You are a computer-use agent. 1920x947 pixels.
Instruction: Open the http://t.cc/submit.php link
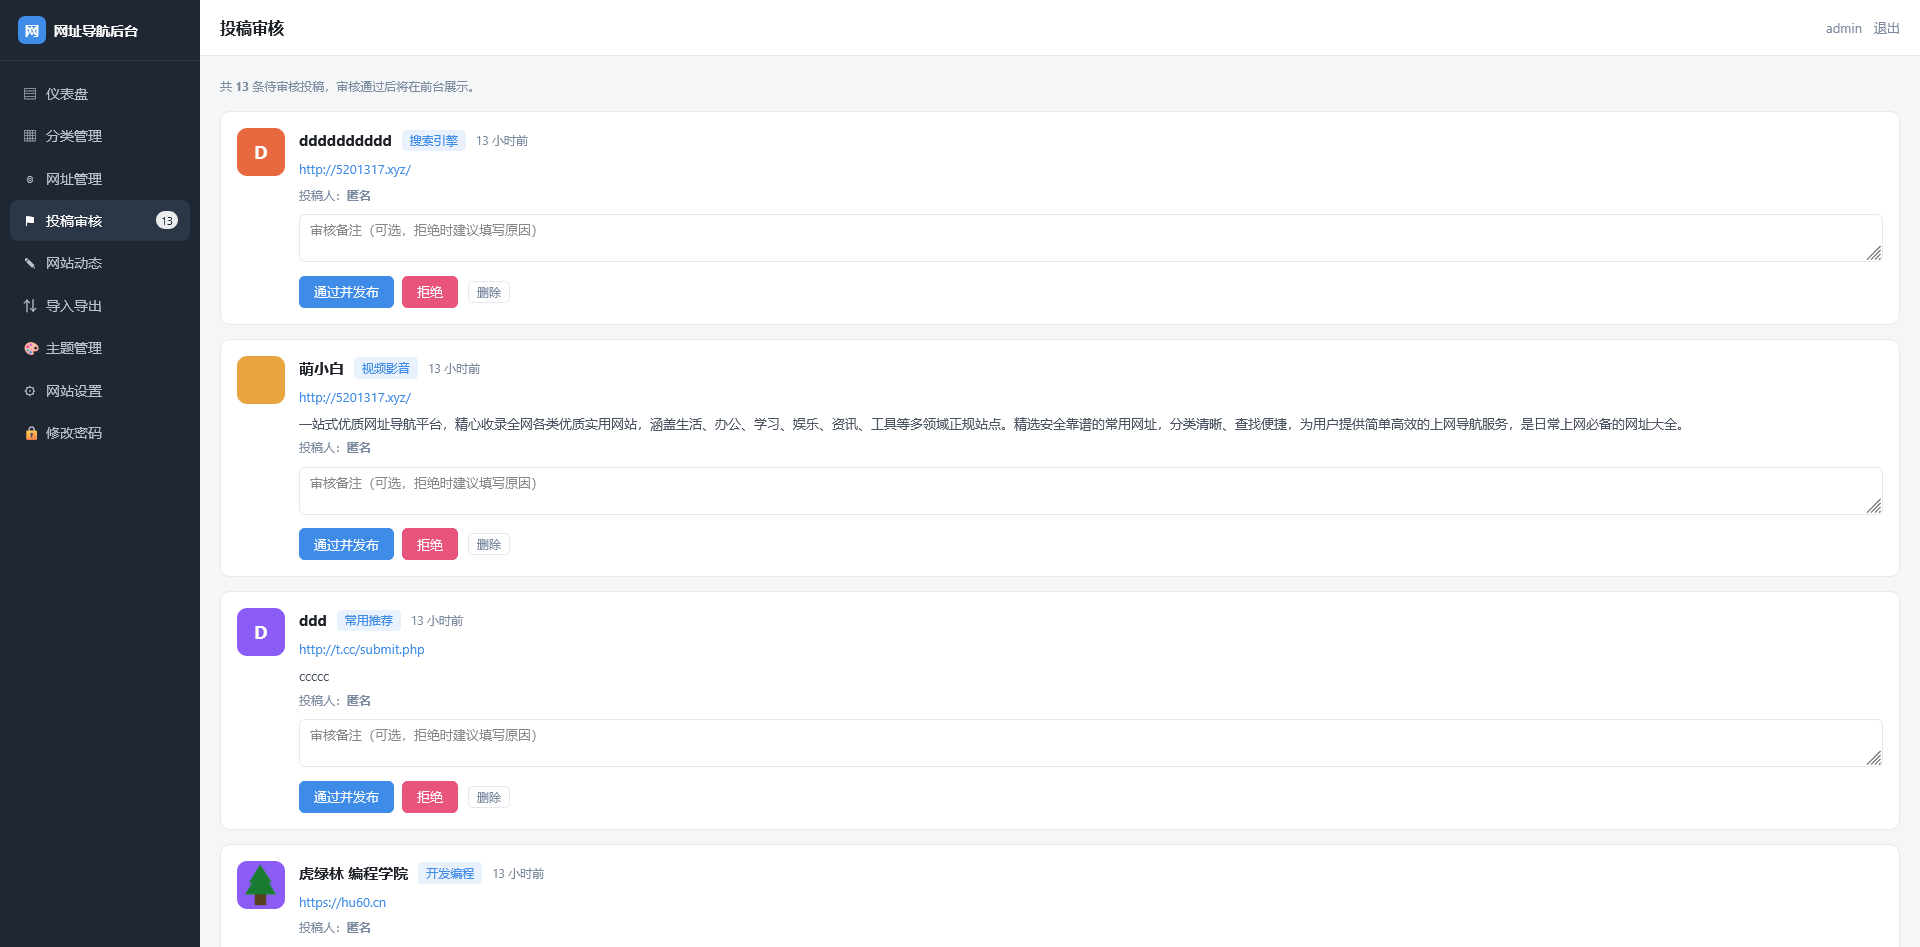[x=362, y=650]
